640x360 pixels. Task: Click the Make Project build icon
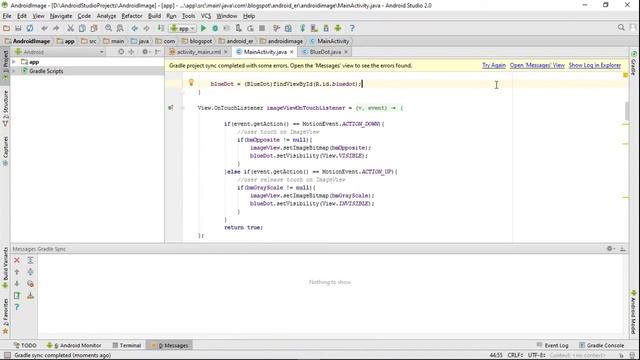pos(160,28)
